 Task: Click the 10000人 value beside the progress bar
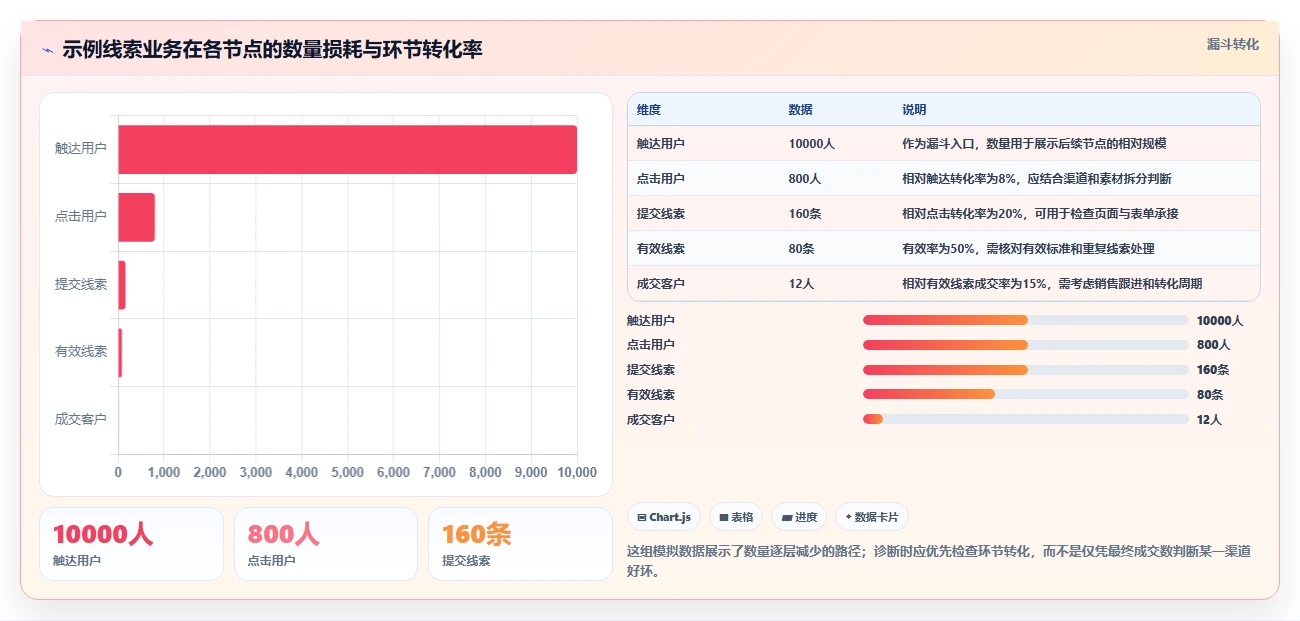pyautogui.click(x=1220, y=320)
